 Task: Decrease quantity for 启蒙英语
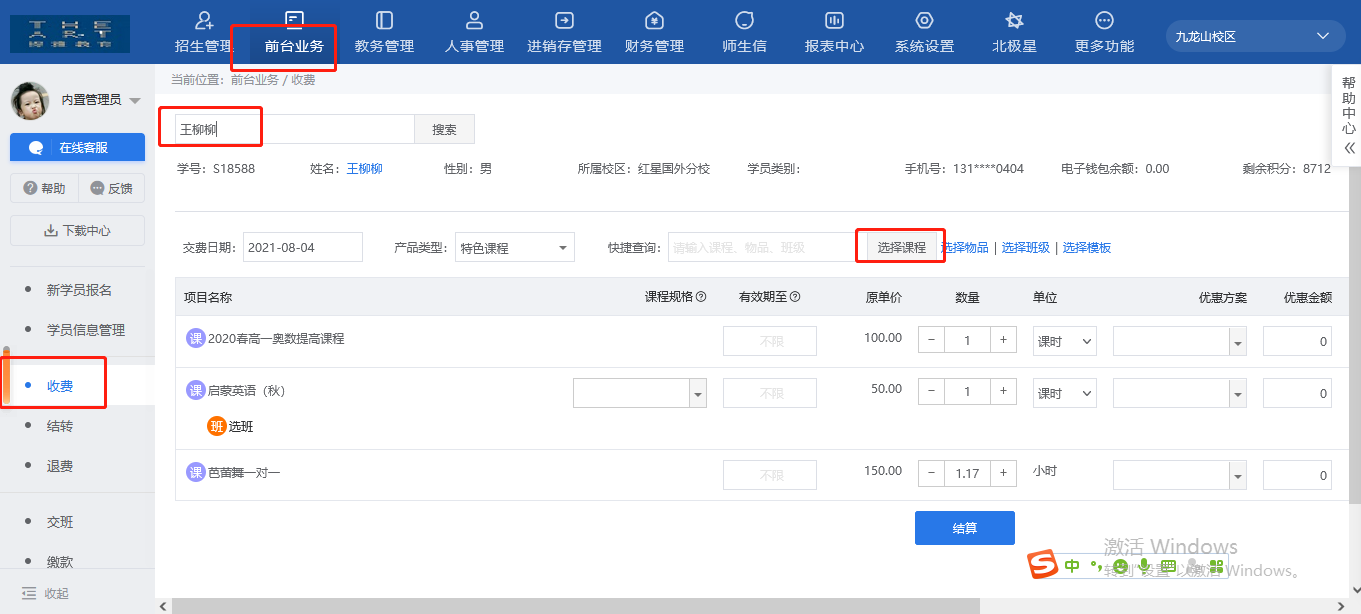click(x=931, y=392)
